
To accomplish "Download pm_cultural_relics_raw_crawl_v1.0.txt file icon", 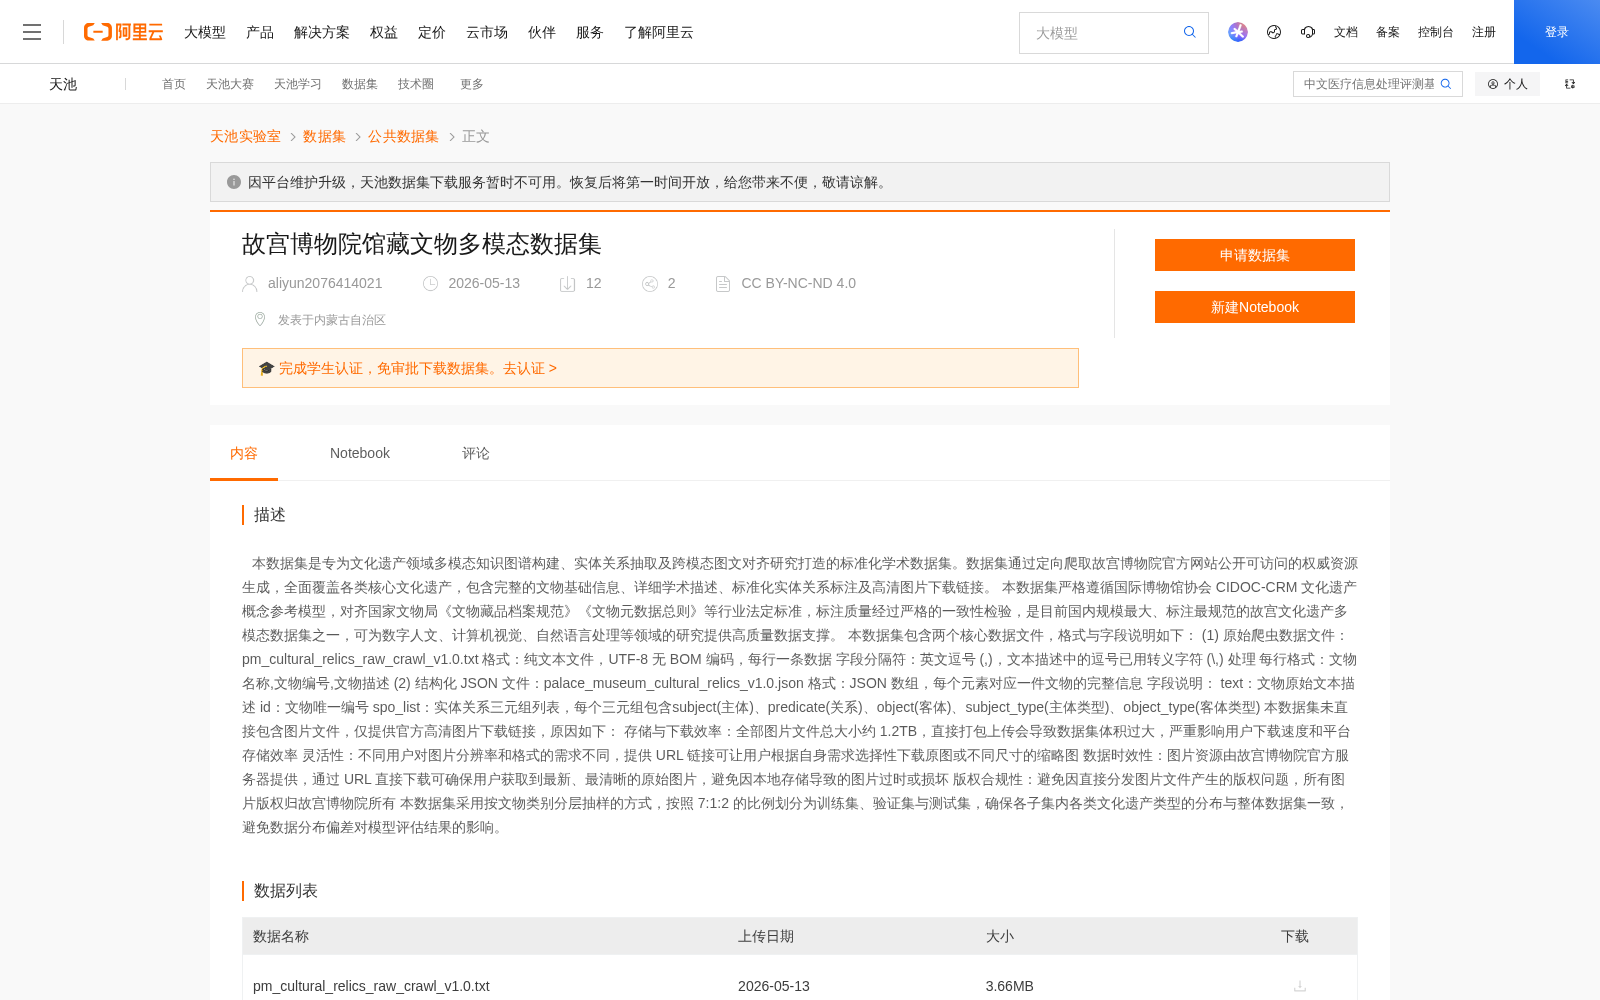I will (x=1300, y=986).
